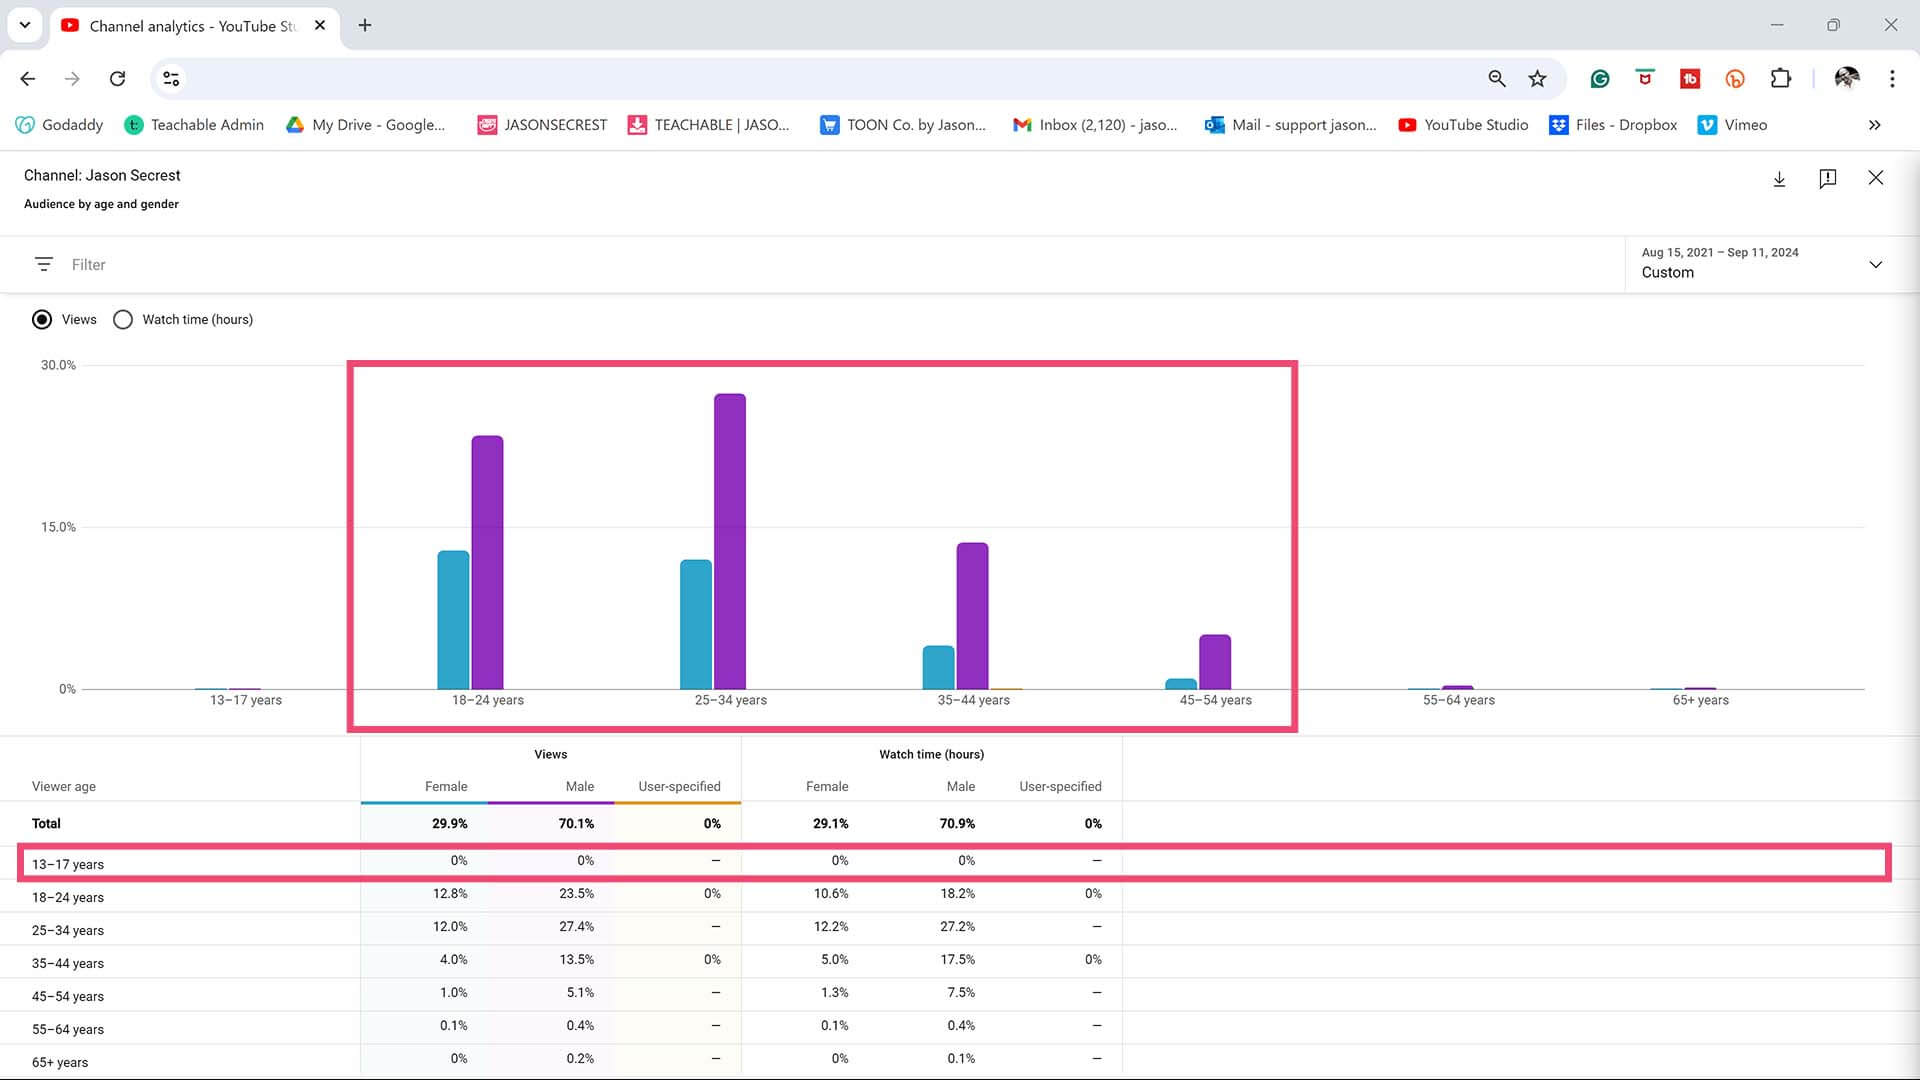1920x1080 pixels.
Task: Open site information icon in address bar
Action: 171,79
